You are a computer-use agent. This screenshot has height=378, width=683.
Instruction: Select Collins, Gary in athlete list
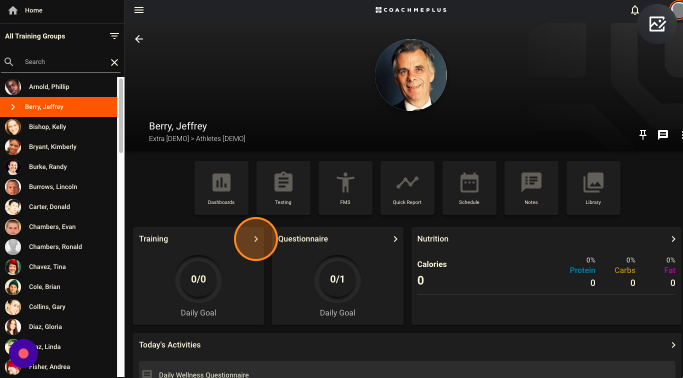pos(58,307)
